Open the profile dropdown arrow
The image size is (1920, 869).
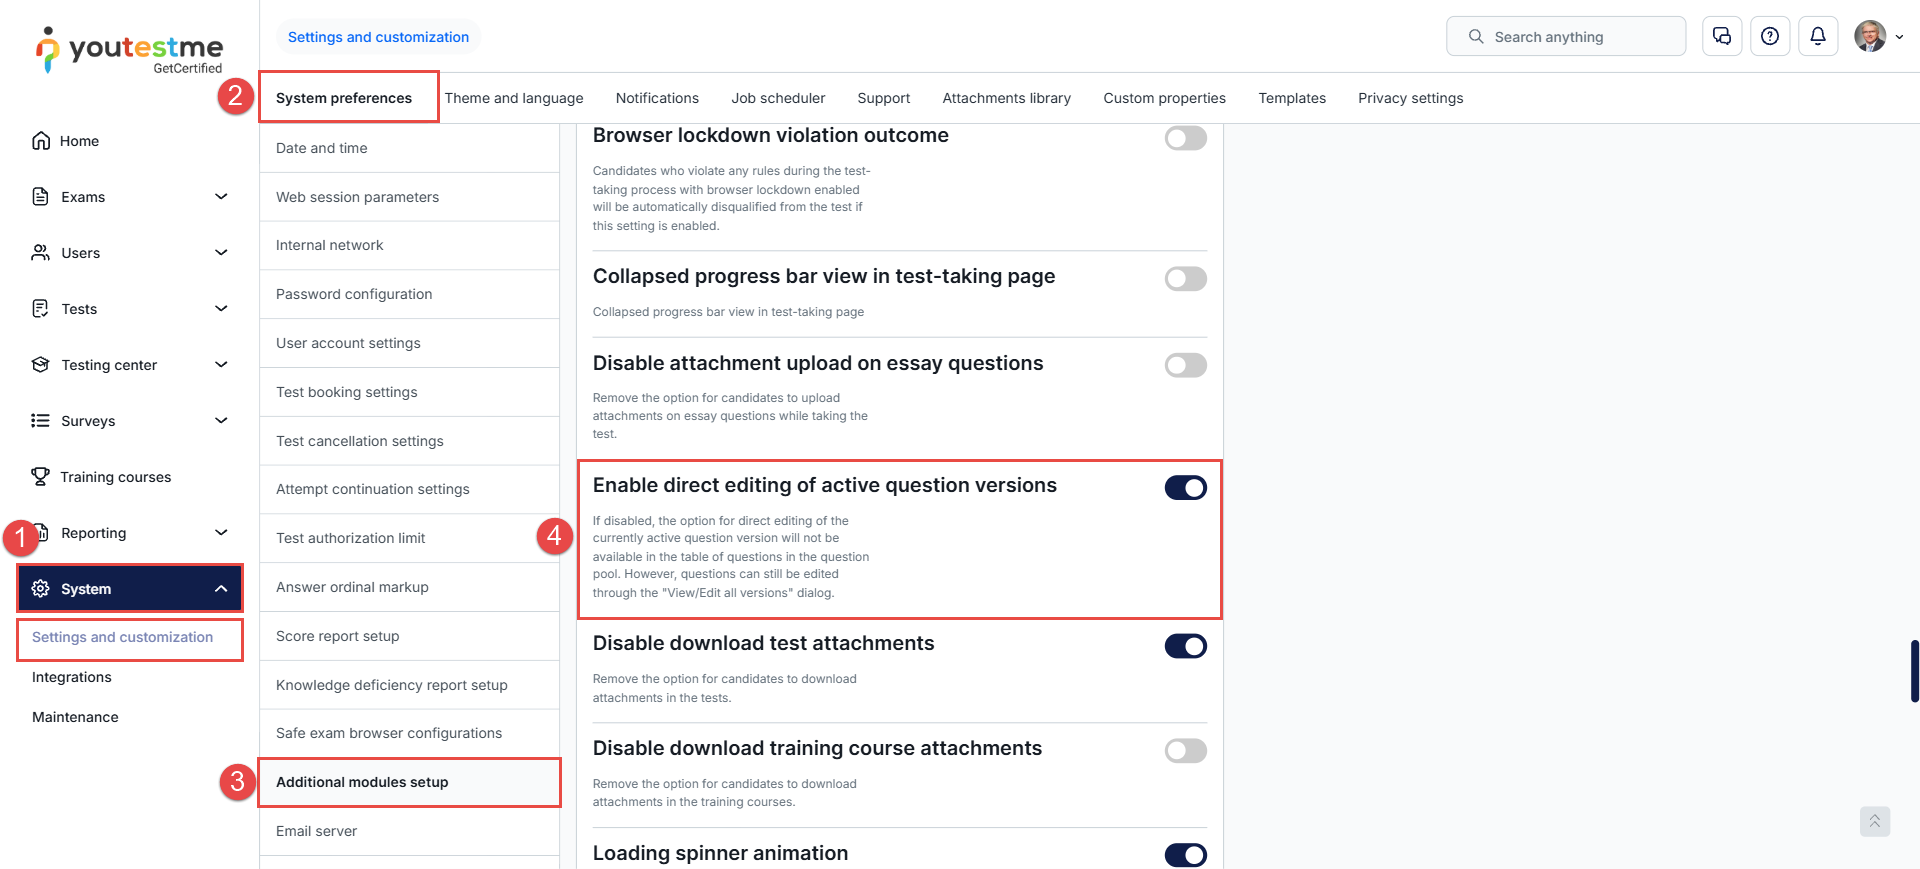tap(1899, 37)
